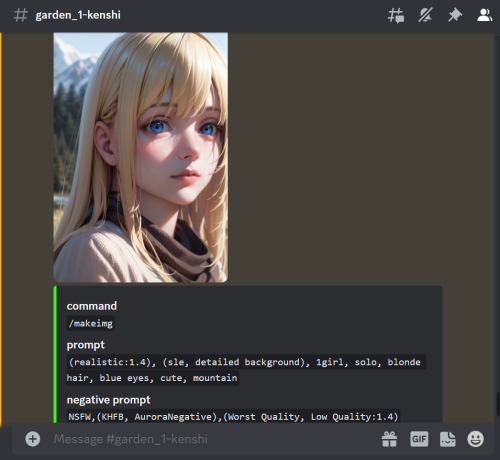Open the generated blonde girl image
This screenshot has width=500, height=460.
(x=141, y=157)
